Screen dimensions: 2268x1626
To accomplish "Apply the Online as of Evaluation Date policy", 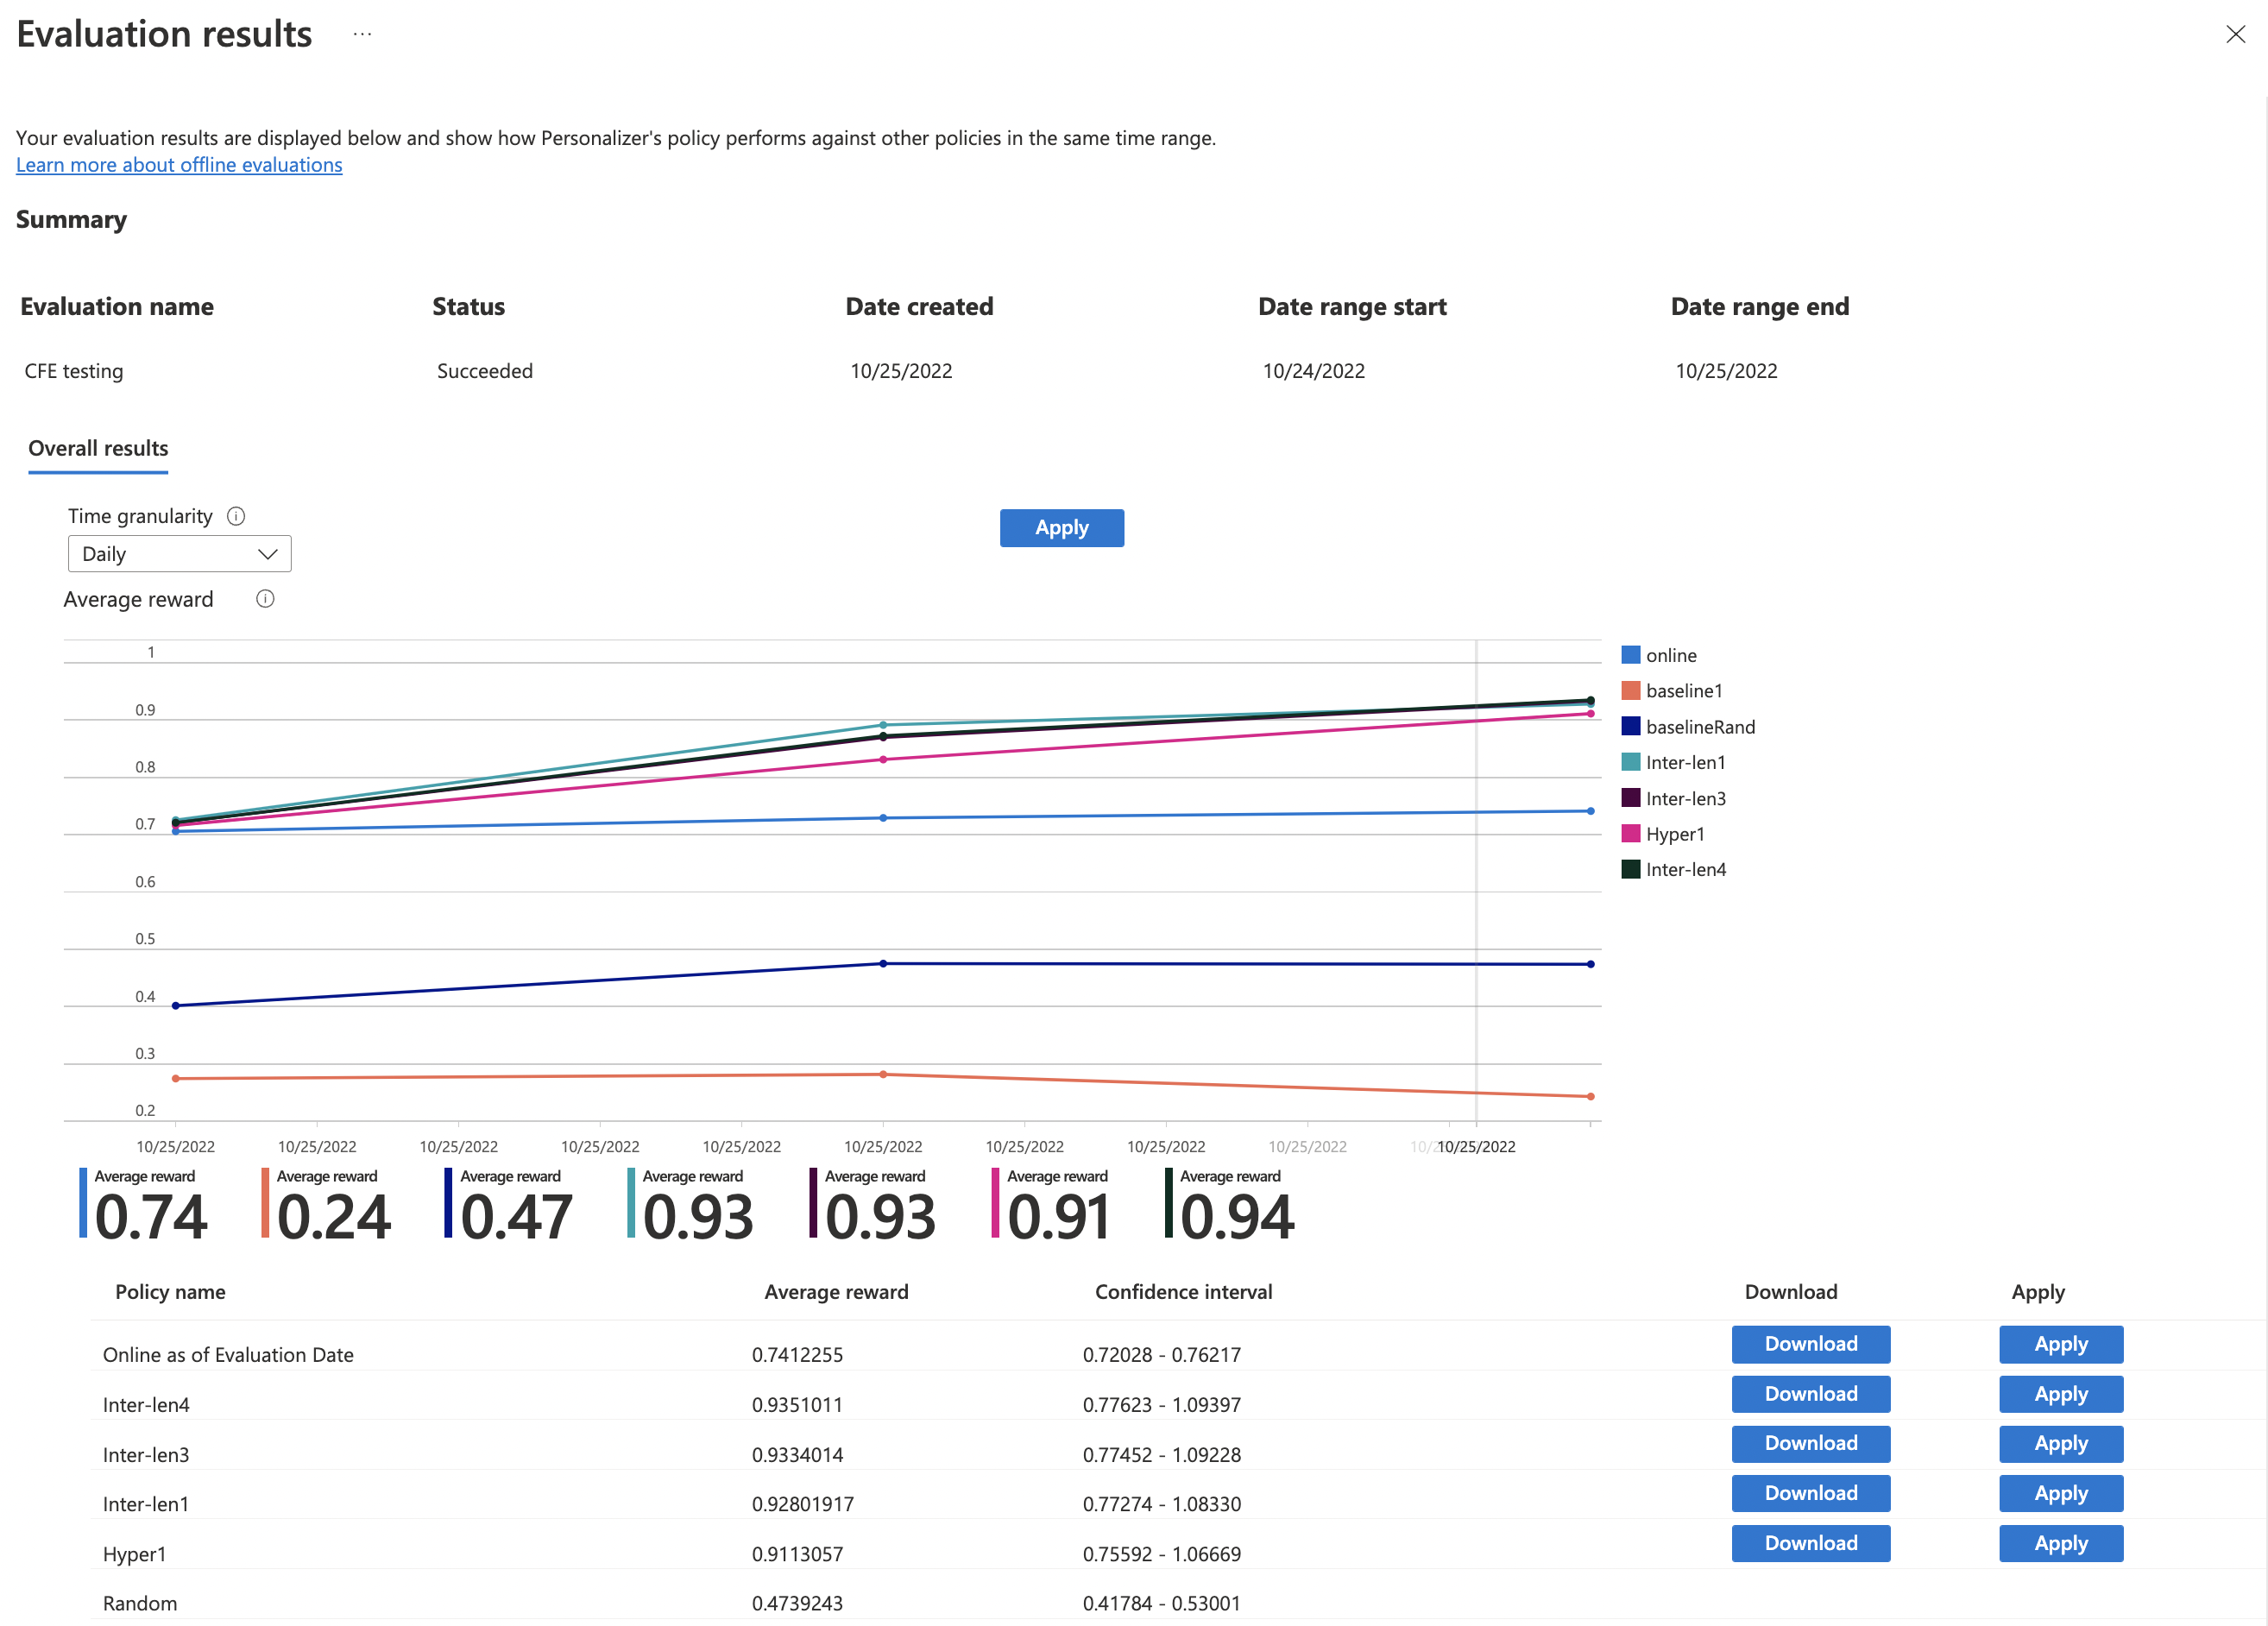I will pos(2060,1344).
